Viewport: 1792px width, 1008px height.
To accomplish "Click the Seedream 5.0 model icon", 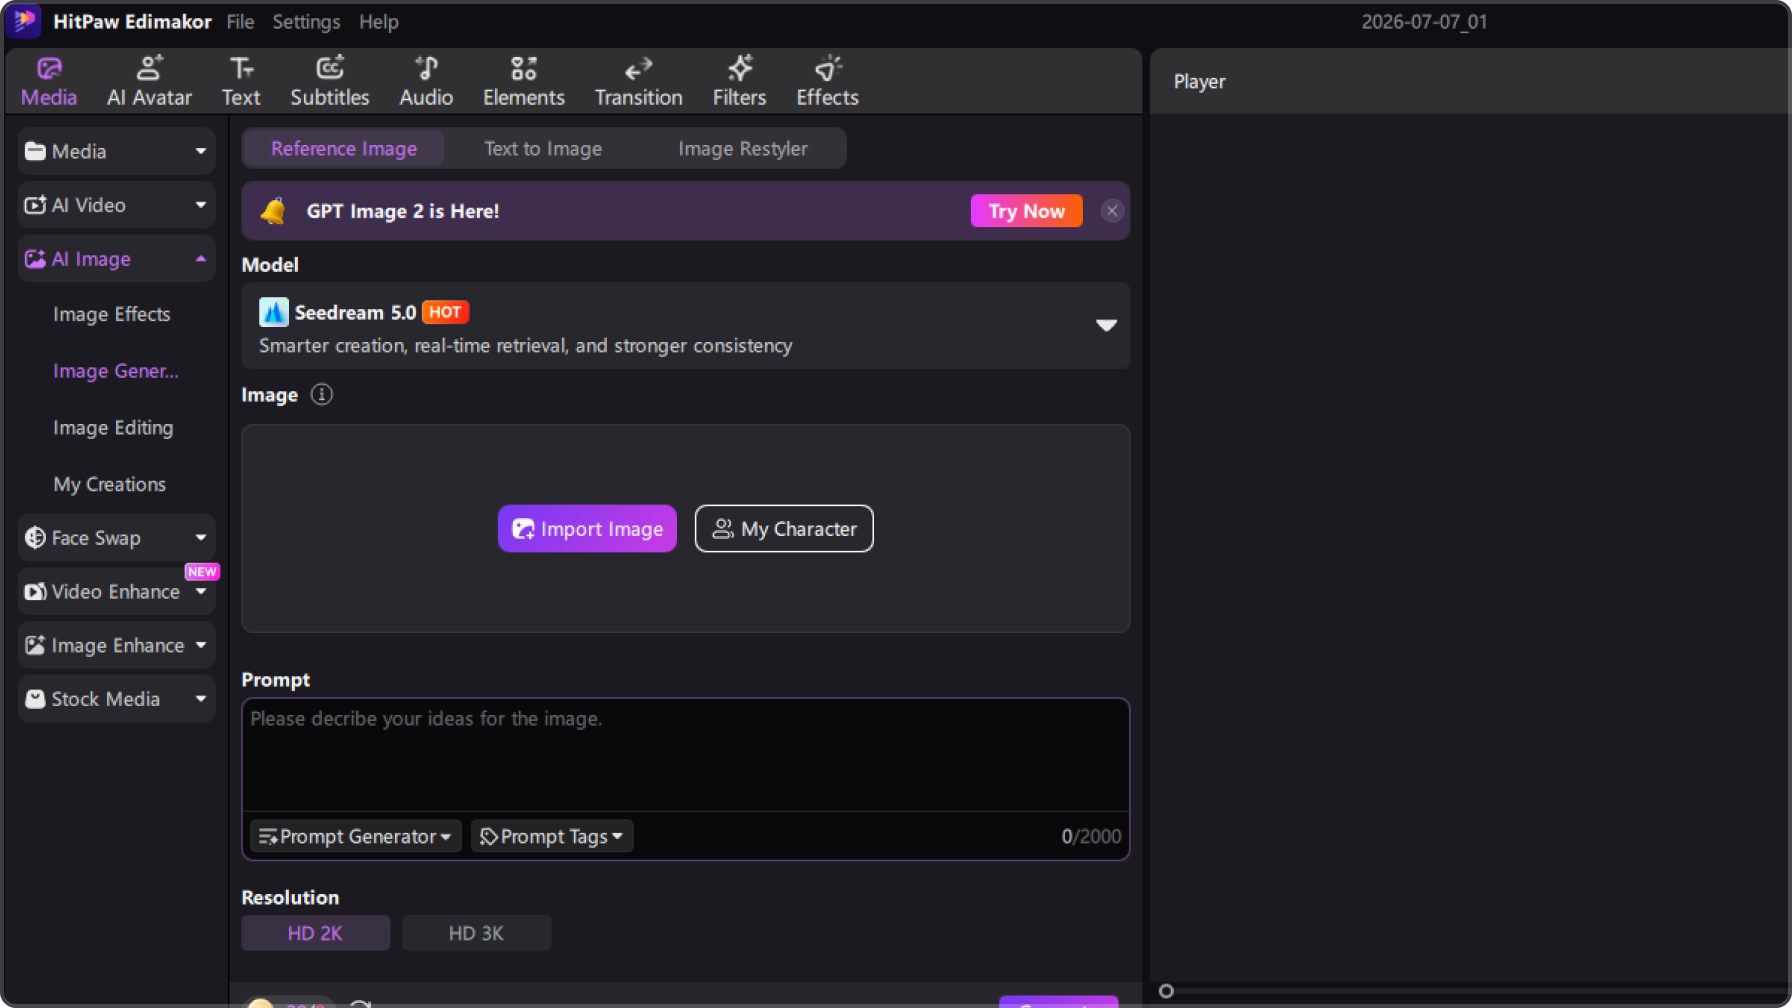I will tap(273, 312).
